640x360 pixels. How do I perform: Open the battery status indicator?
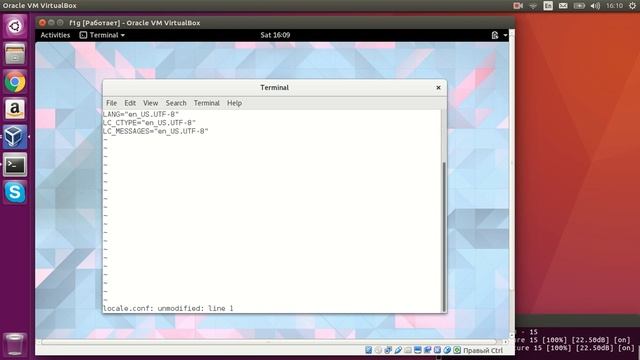click(579, 6)
